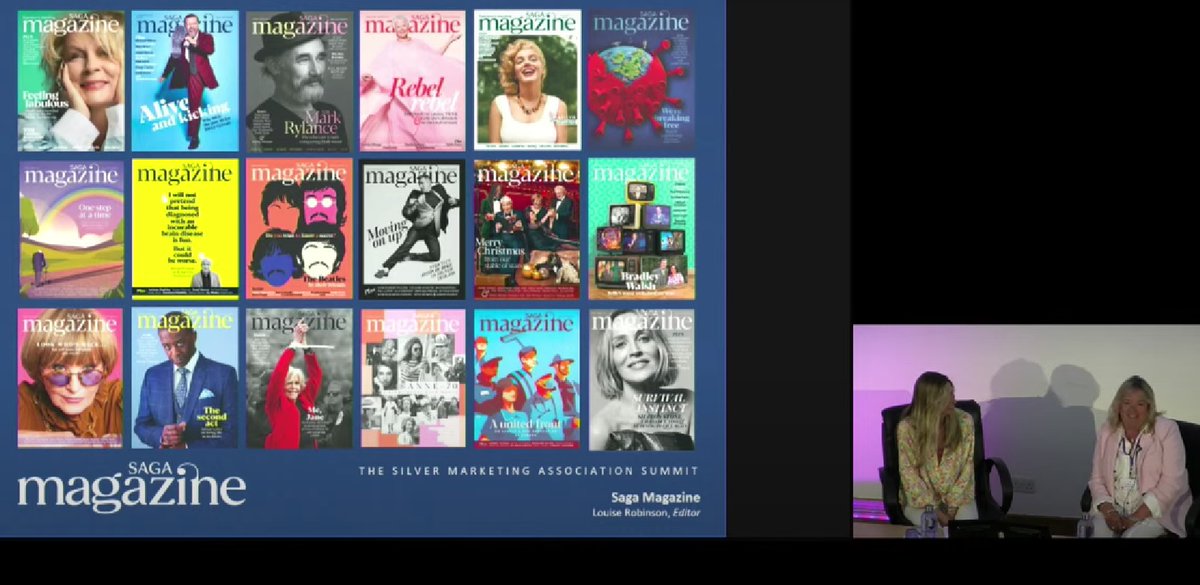Click the 'Louise Robinson, Editor' credit
The height and width of the screenshot is (585, 1200).
pos(646,513)
